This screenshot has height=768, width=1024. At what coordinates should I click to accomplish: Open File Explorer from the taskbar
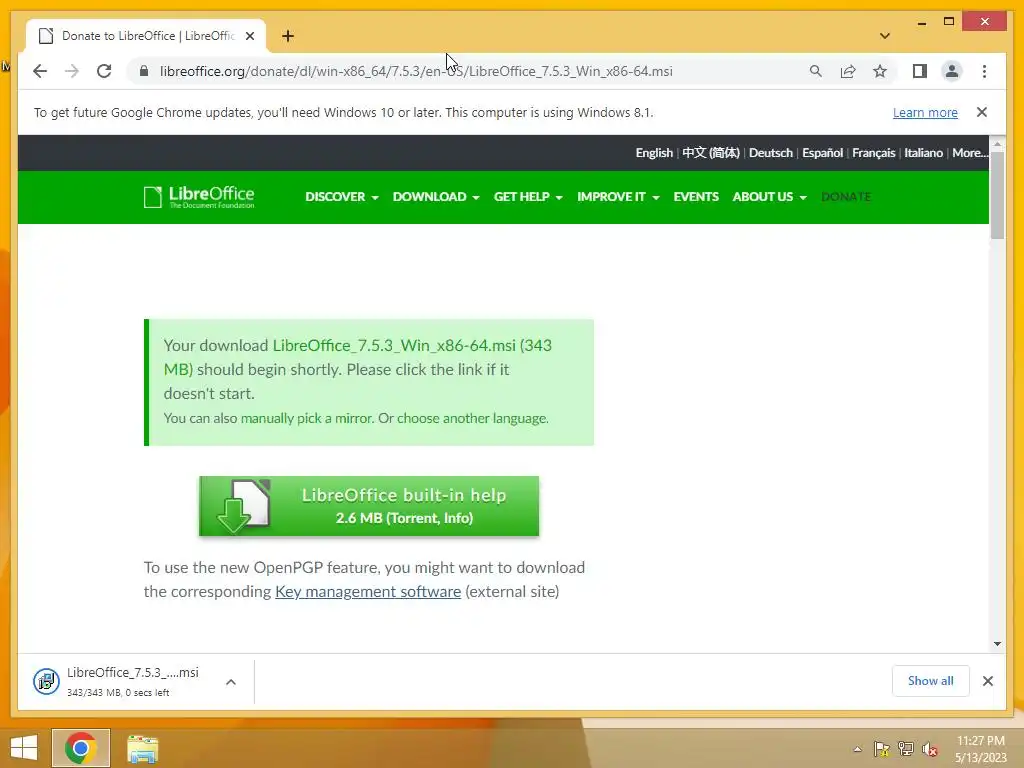tap(142, 748)
